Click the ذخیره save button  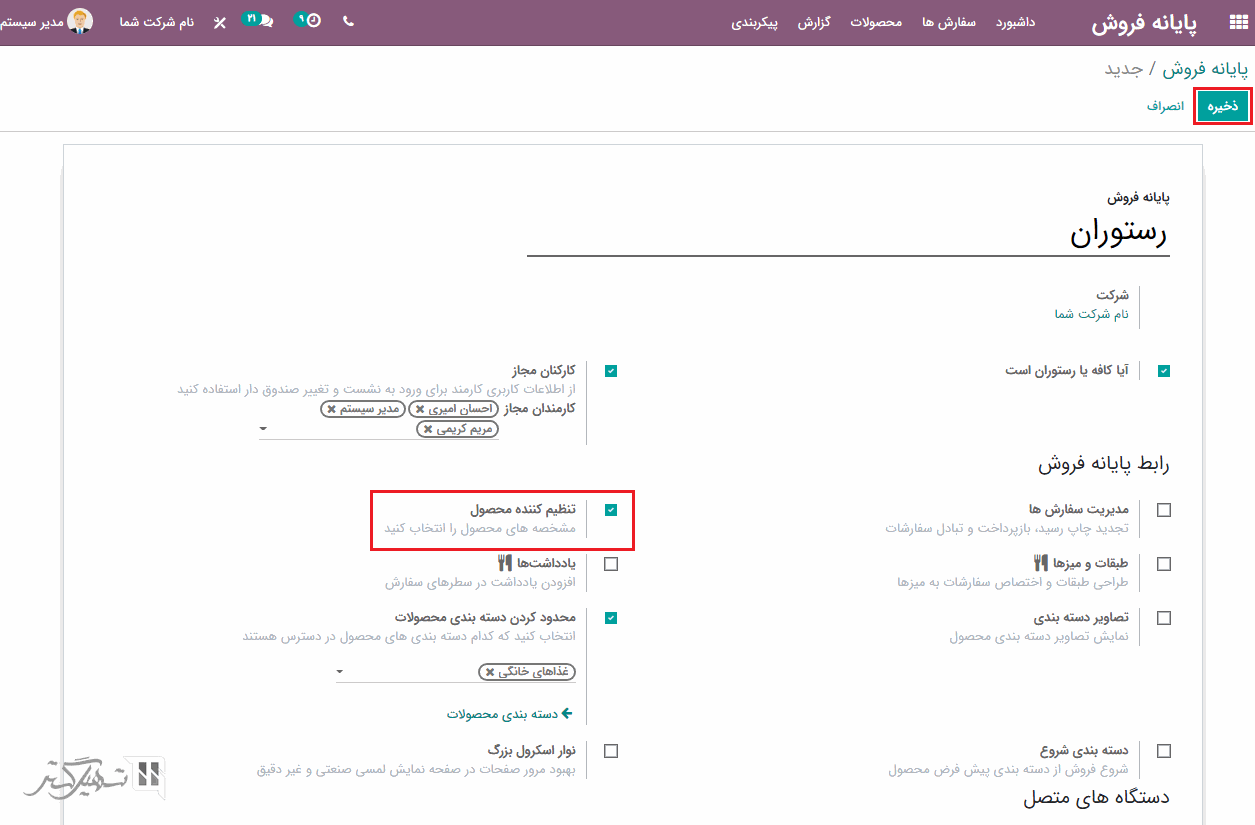pos(1222,106)
